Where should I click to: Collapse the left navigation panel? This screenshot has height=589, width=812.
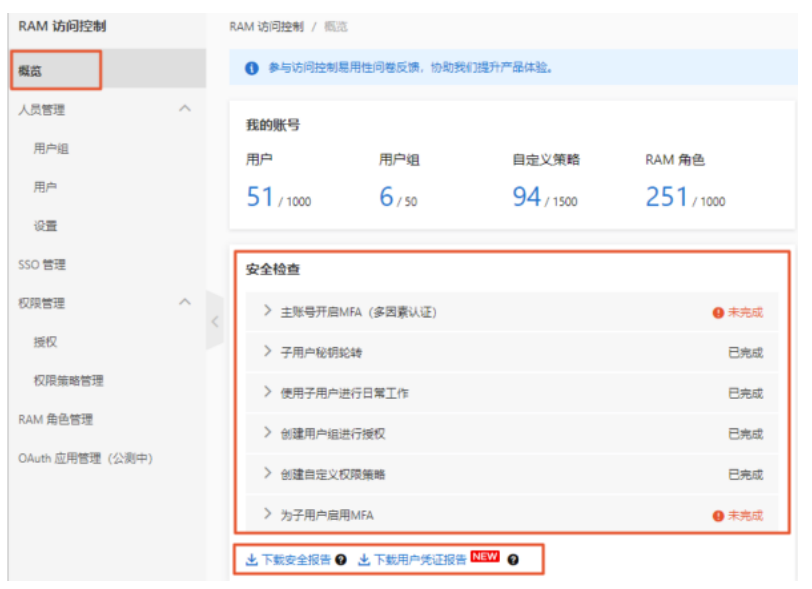pyautogui.click(x=215, y=321)
